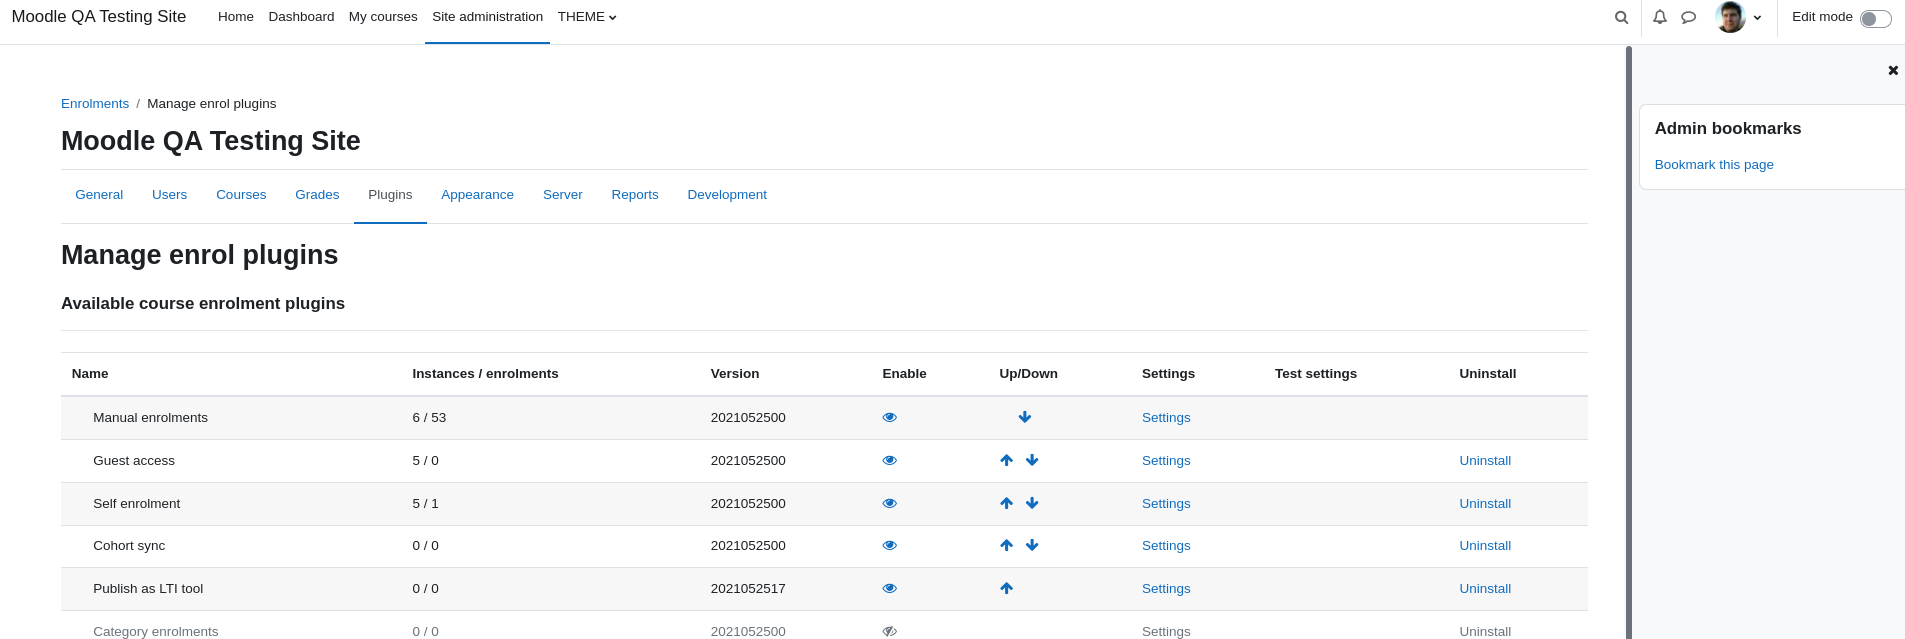Select version '2021052517' cell
The width and height of the screenshot is (1905, 639).
click(x=748, y=589)
